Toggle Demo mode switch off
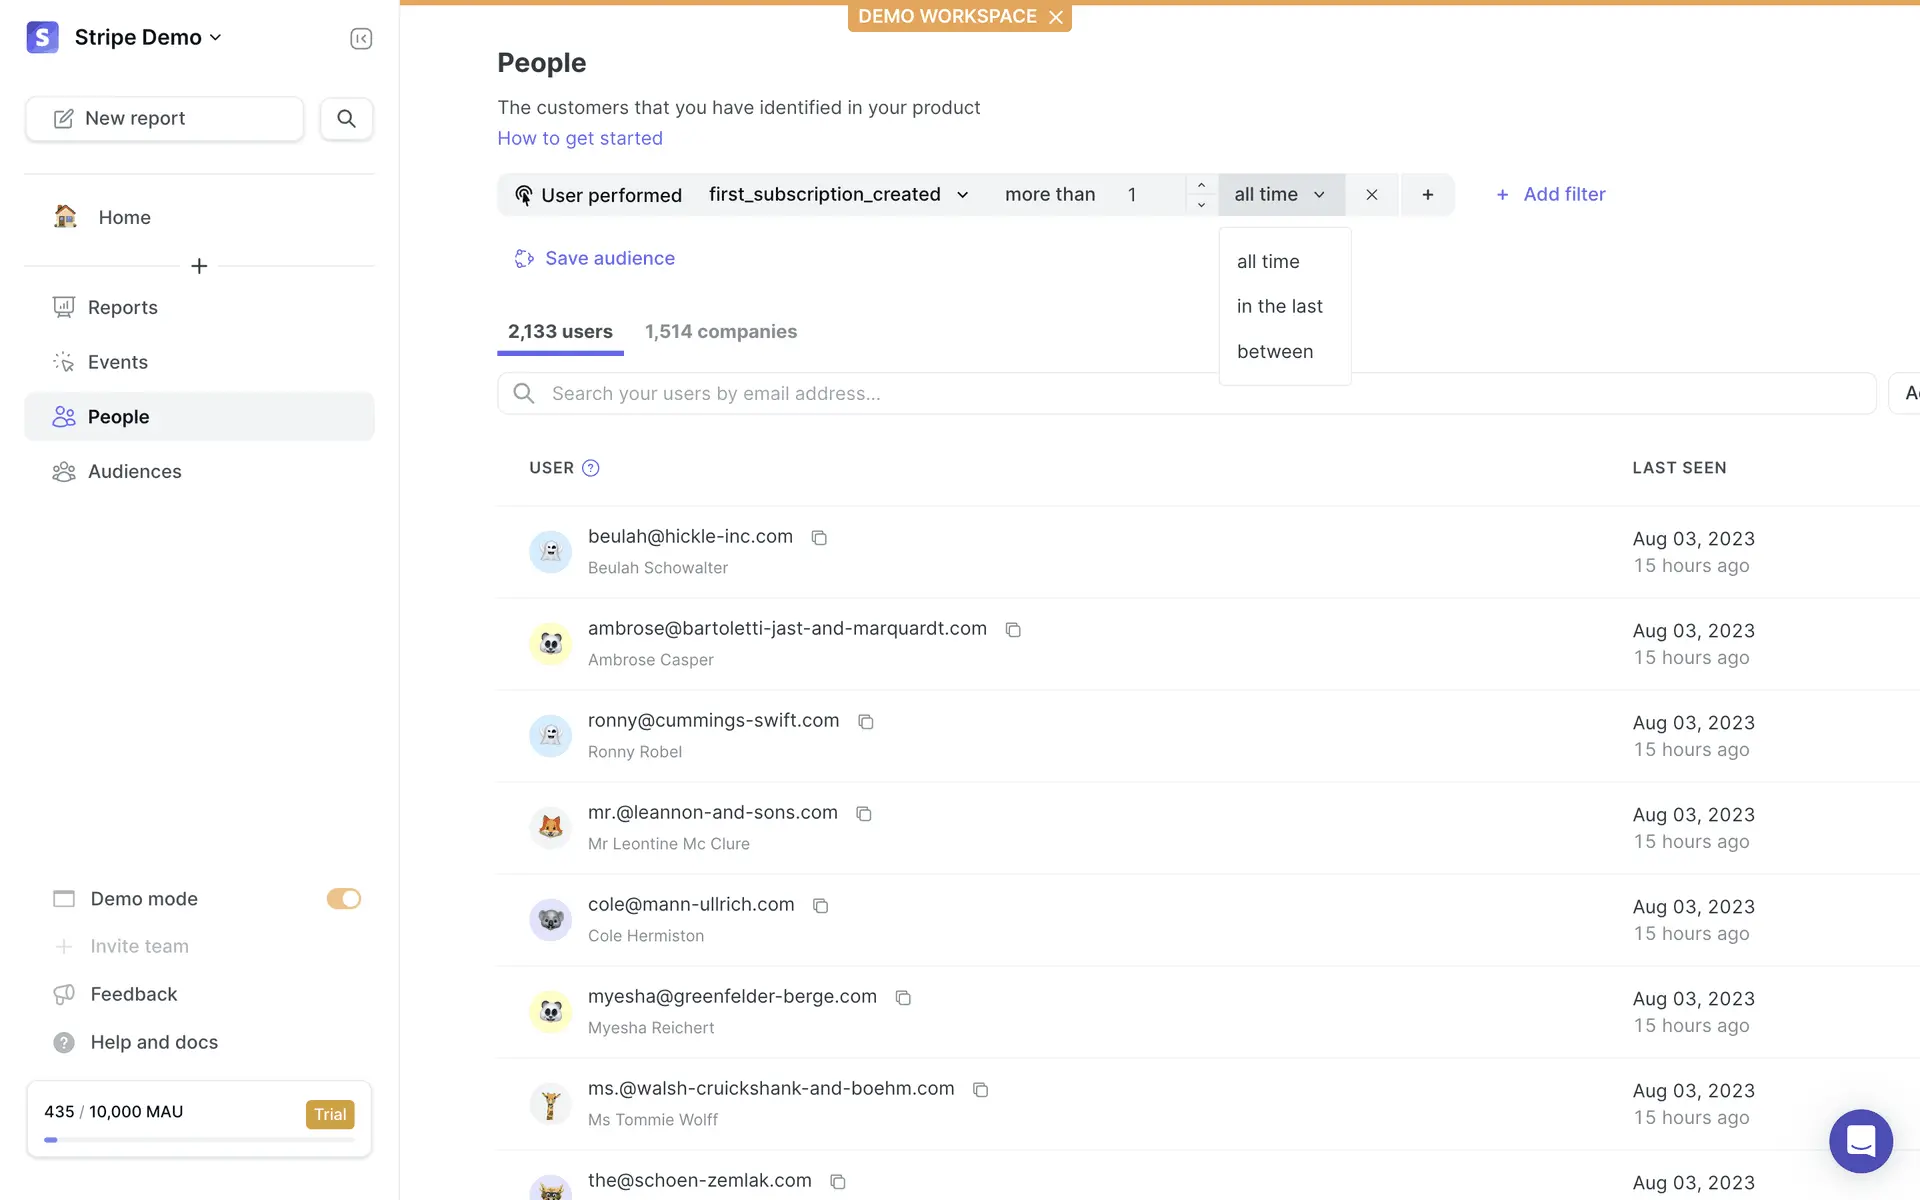Screen dimensions: 1920x1200 [343, 899]
